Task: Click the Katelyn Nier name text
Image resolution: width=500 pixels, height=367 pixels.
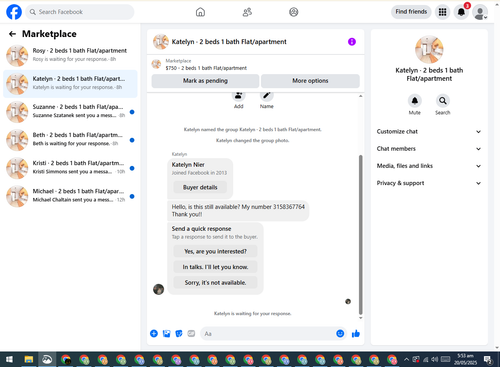Action: tap(188, 165)
